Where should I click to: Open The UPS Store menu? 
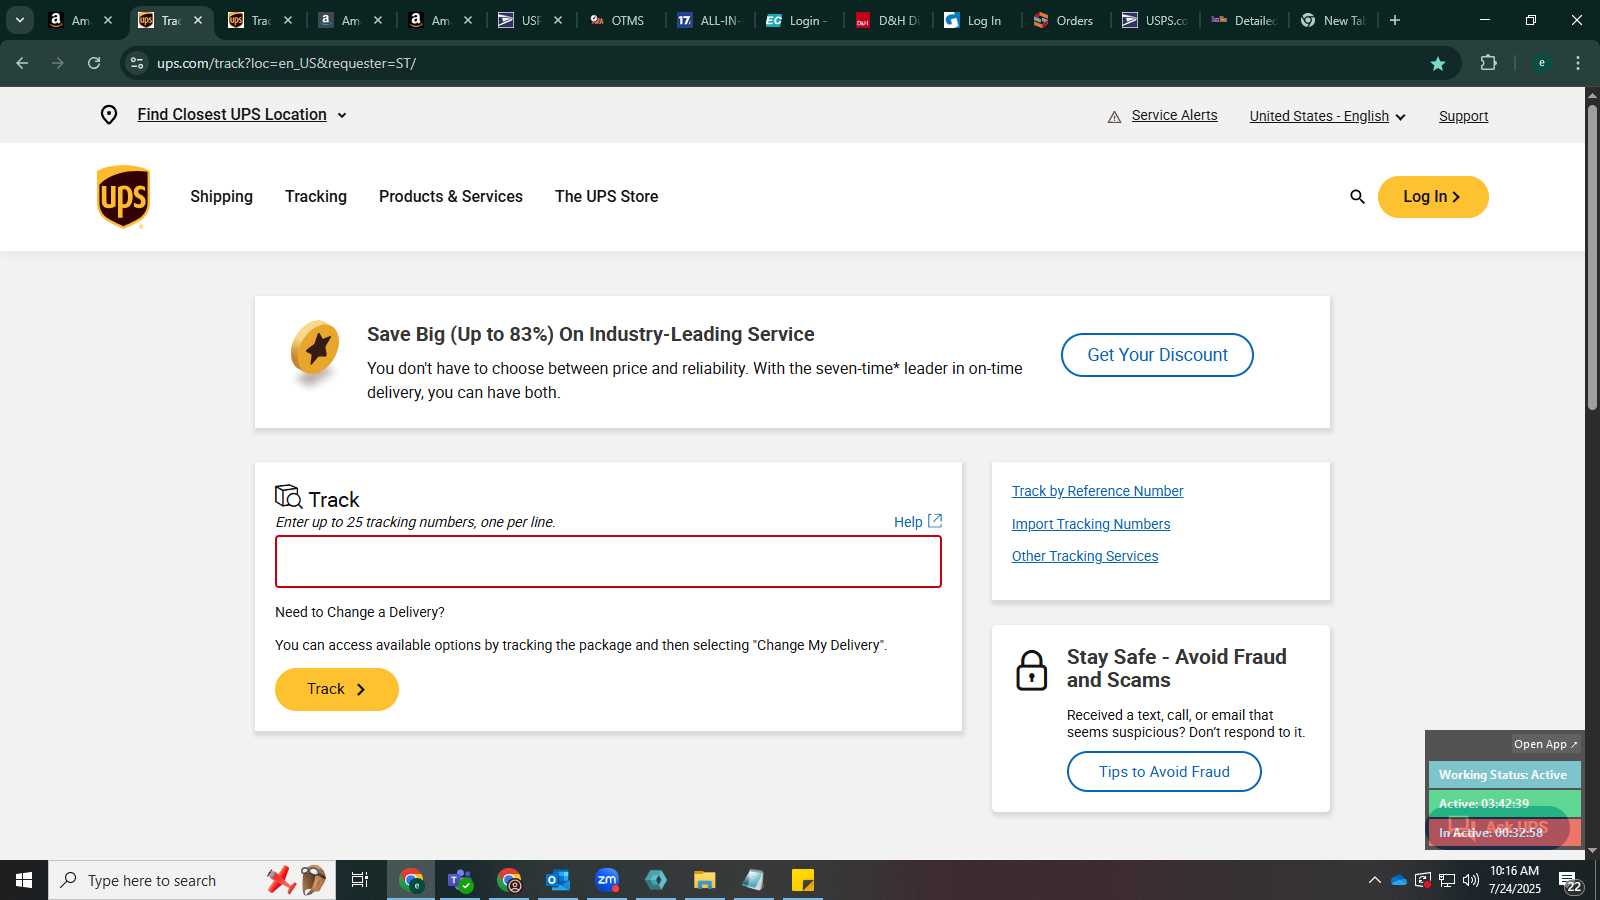(607, 197)
